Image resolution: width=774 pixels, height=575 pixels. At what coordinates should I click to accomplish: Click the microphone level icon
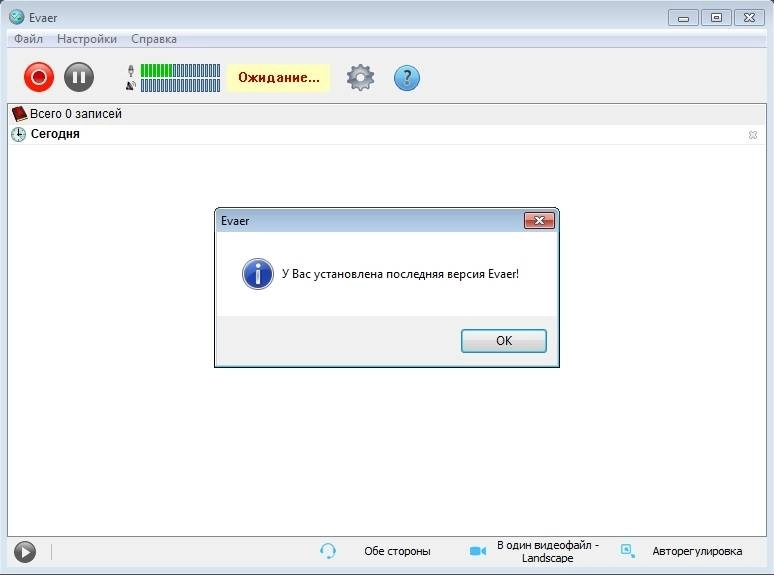pyautogui.click(x=131, y=71)
